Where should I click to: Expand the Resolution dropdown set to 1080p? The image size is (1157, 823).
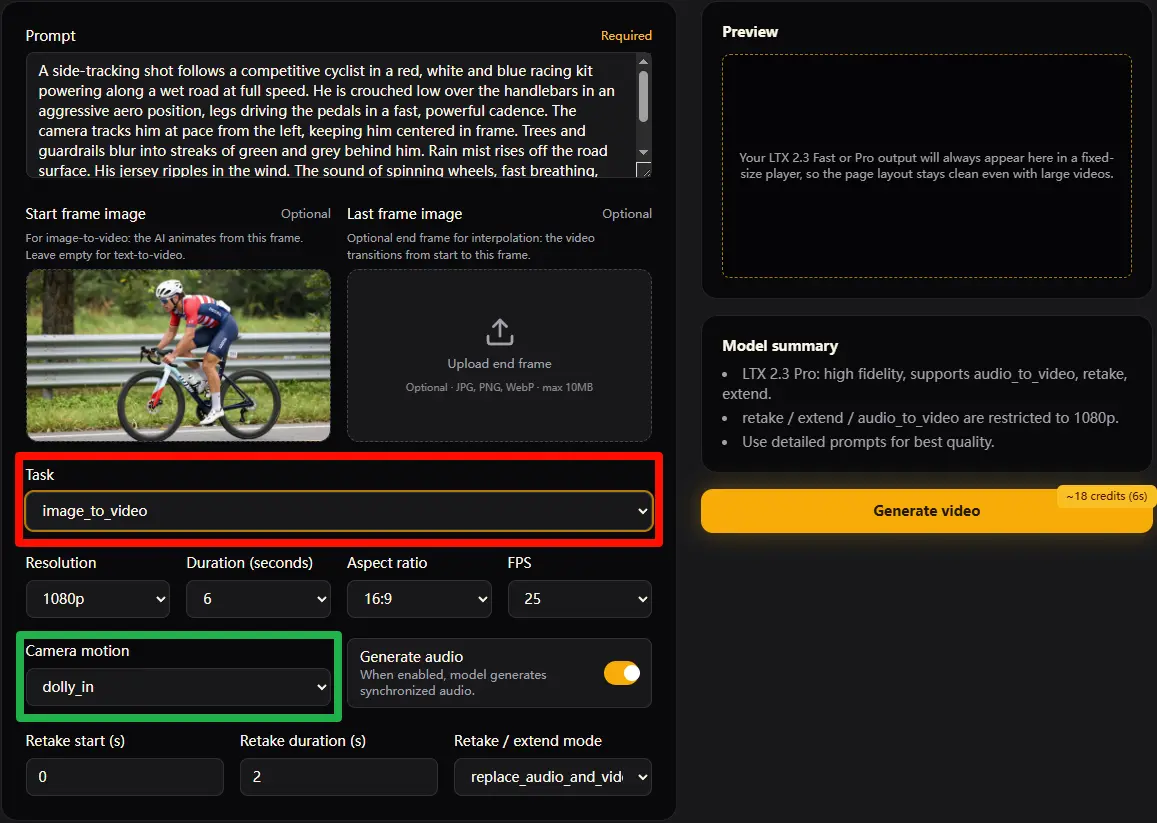98,599
